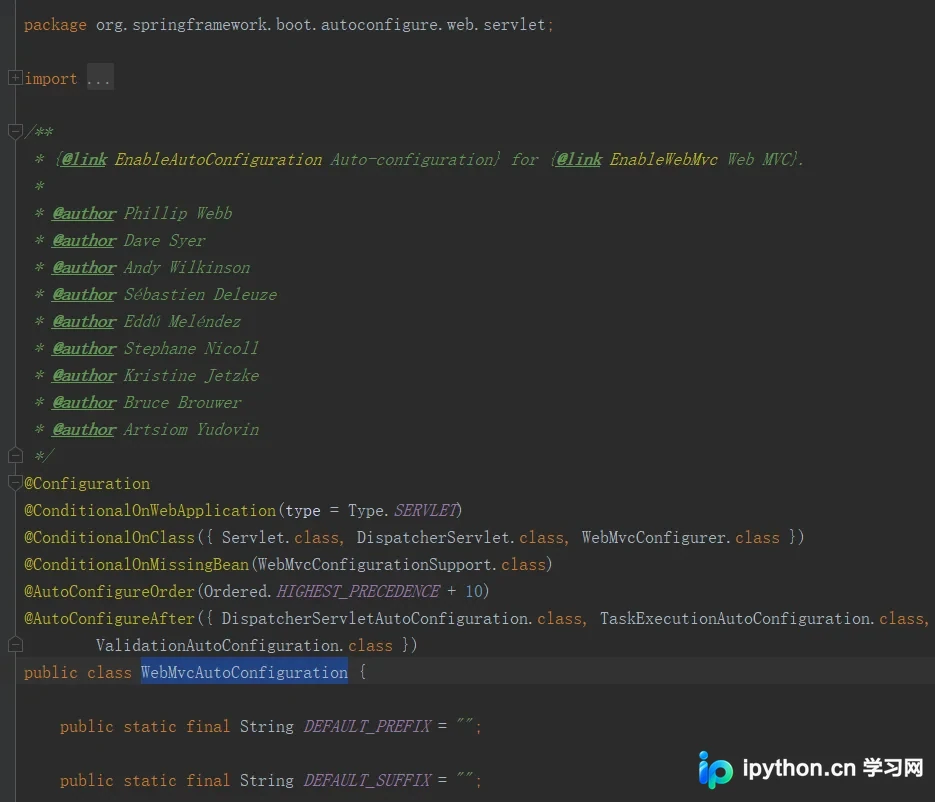Click the @ConditionalOnWebApplication annotation
This screenshot has height=802, width=935.
[x=150, y=510]
